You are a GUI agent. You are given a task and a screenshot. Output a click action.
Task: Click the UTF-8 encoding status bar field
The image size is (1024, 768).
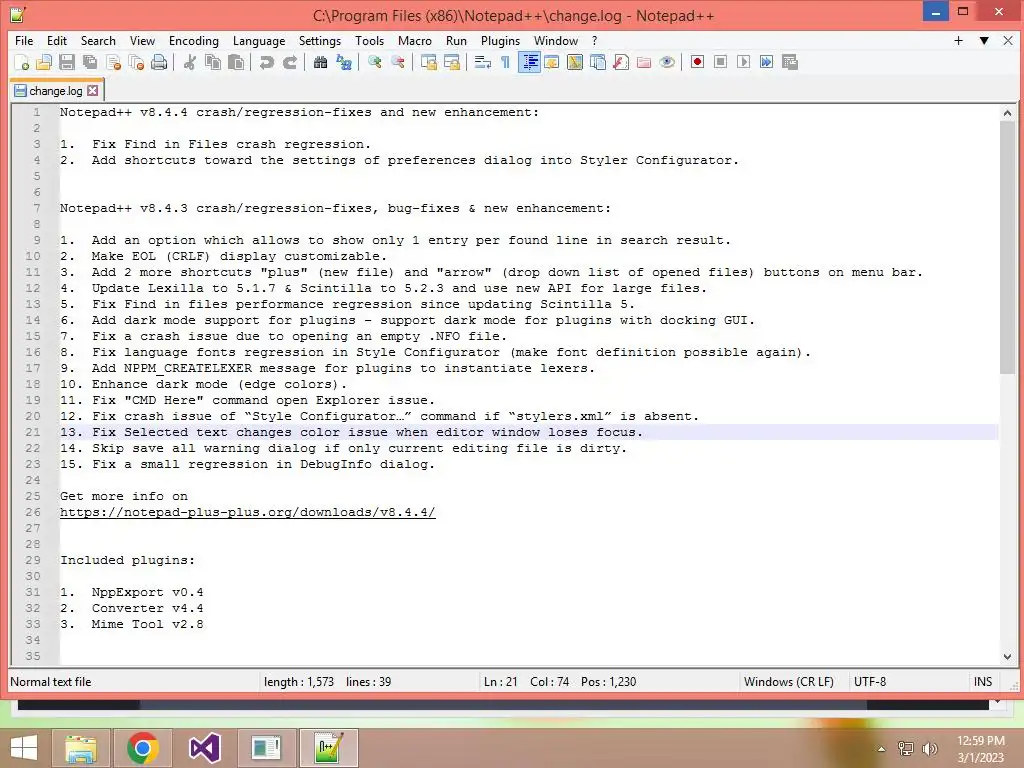click(870, 682)
